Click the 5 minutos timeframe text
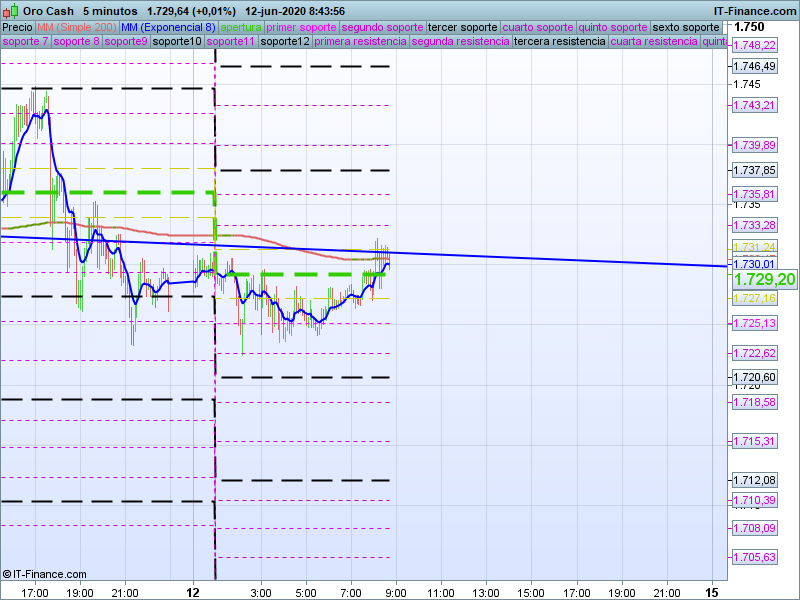The width and height of the screenshot is (800, 600). click(x=110, y=10)
